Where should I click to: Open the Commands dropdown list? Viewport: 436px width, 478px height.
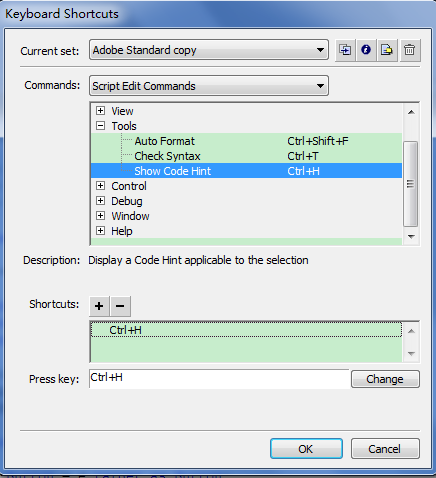209,86
